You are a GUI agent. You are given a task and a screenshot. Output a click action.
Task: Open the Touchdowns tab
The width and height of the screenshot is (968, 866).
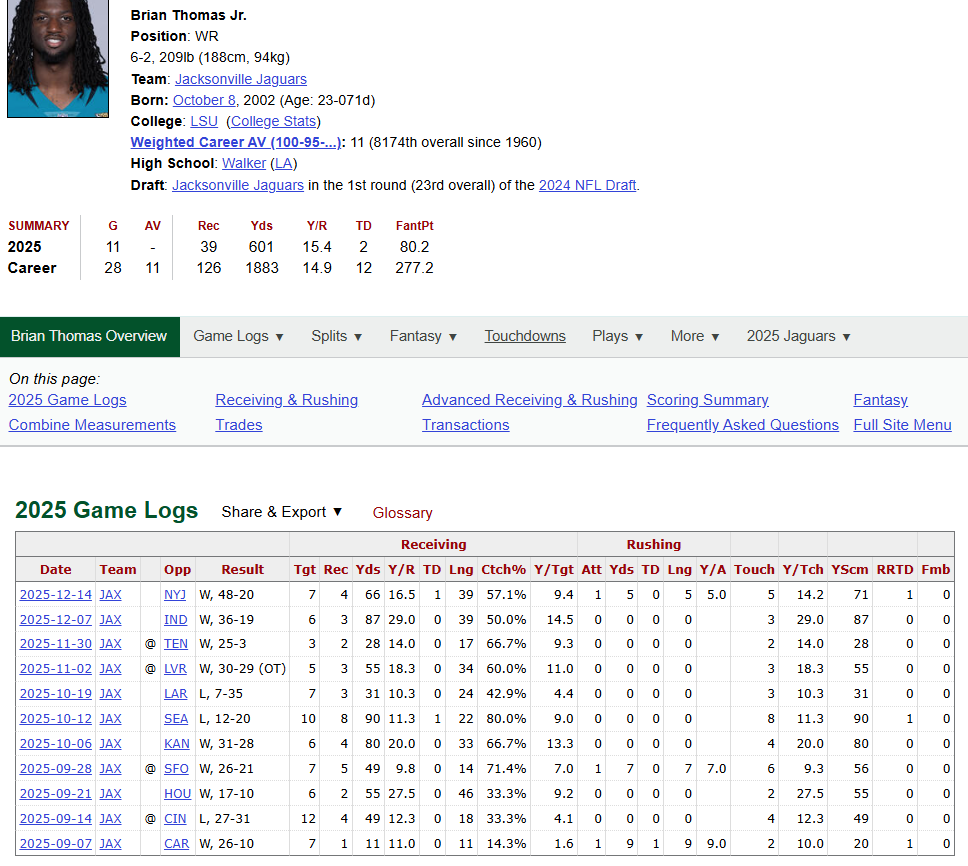525,336
